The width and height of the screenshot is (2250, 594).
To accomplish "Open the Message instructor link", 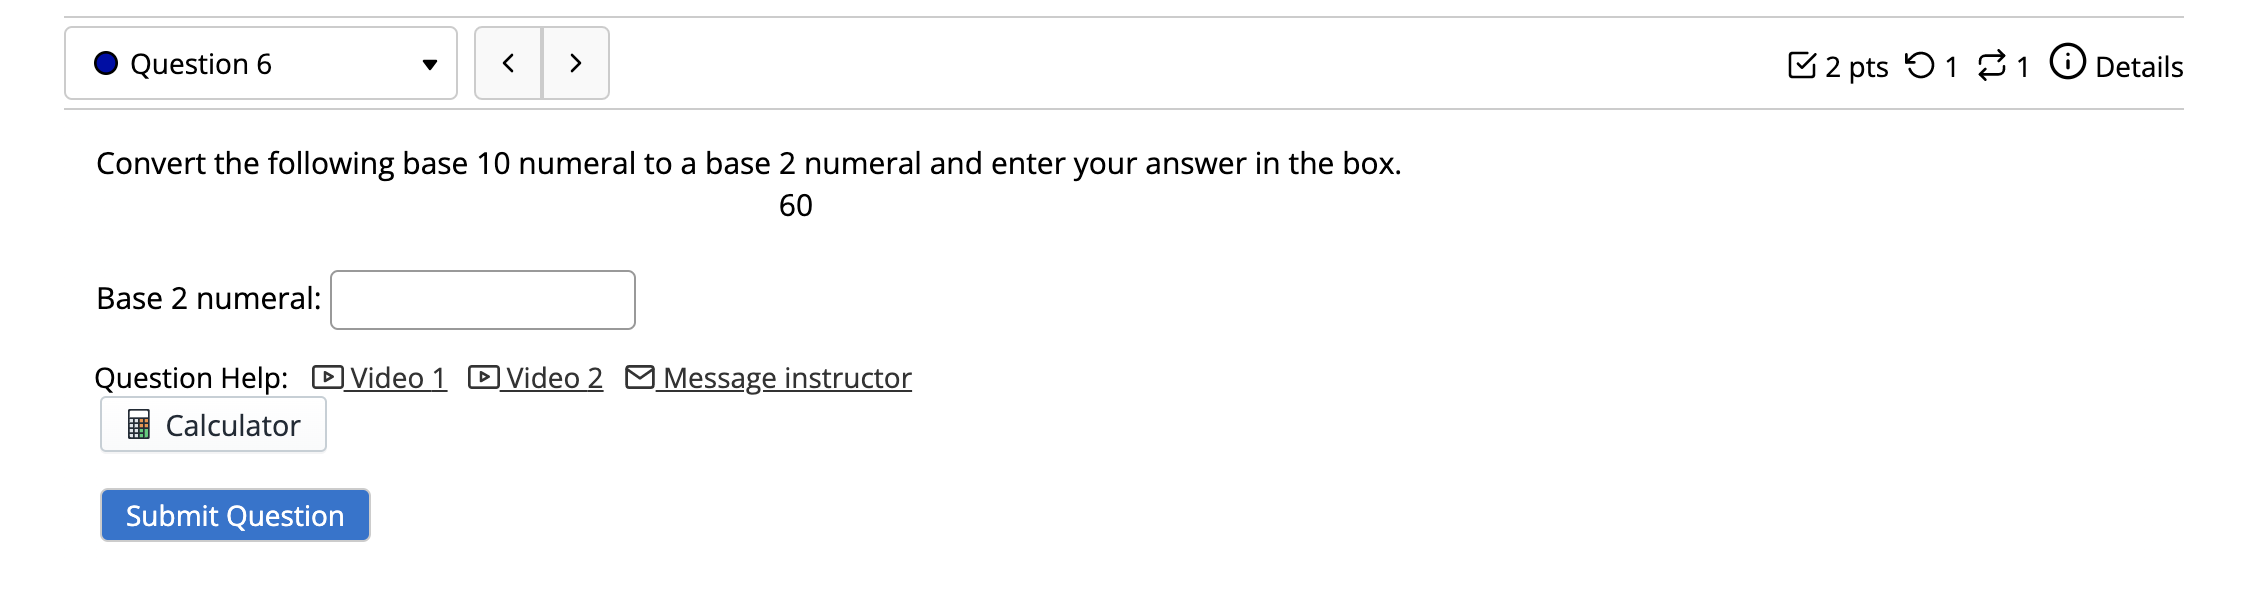I will pos(788,378).
